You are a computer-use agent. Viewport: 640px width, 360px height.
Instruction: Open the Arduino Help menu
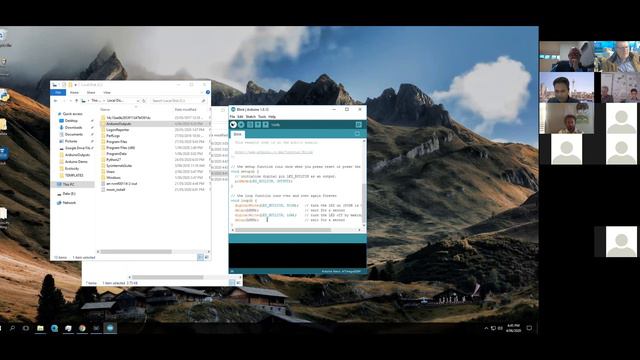[x=272, y=117]
